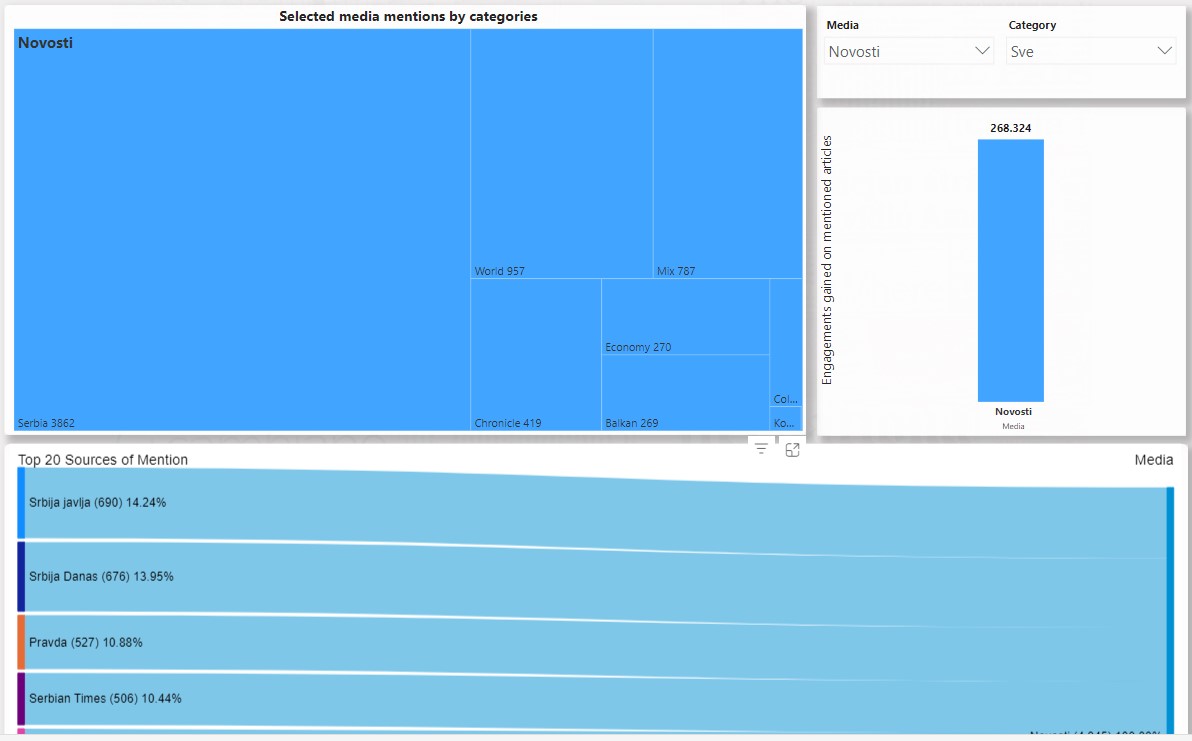This screenshot has height=741, width=1192.
Task: Click the 'Srbija javlja (690) 14.24%' label
Action: click(x=97, y=502)
